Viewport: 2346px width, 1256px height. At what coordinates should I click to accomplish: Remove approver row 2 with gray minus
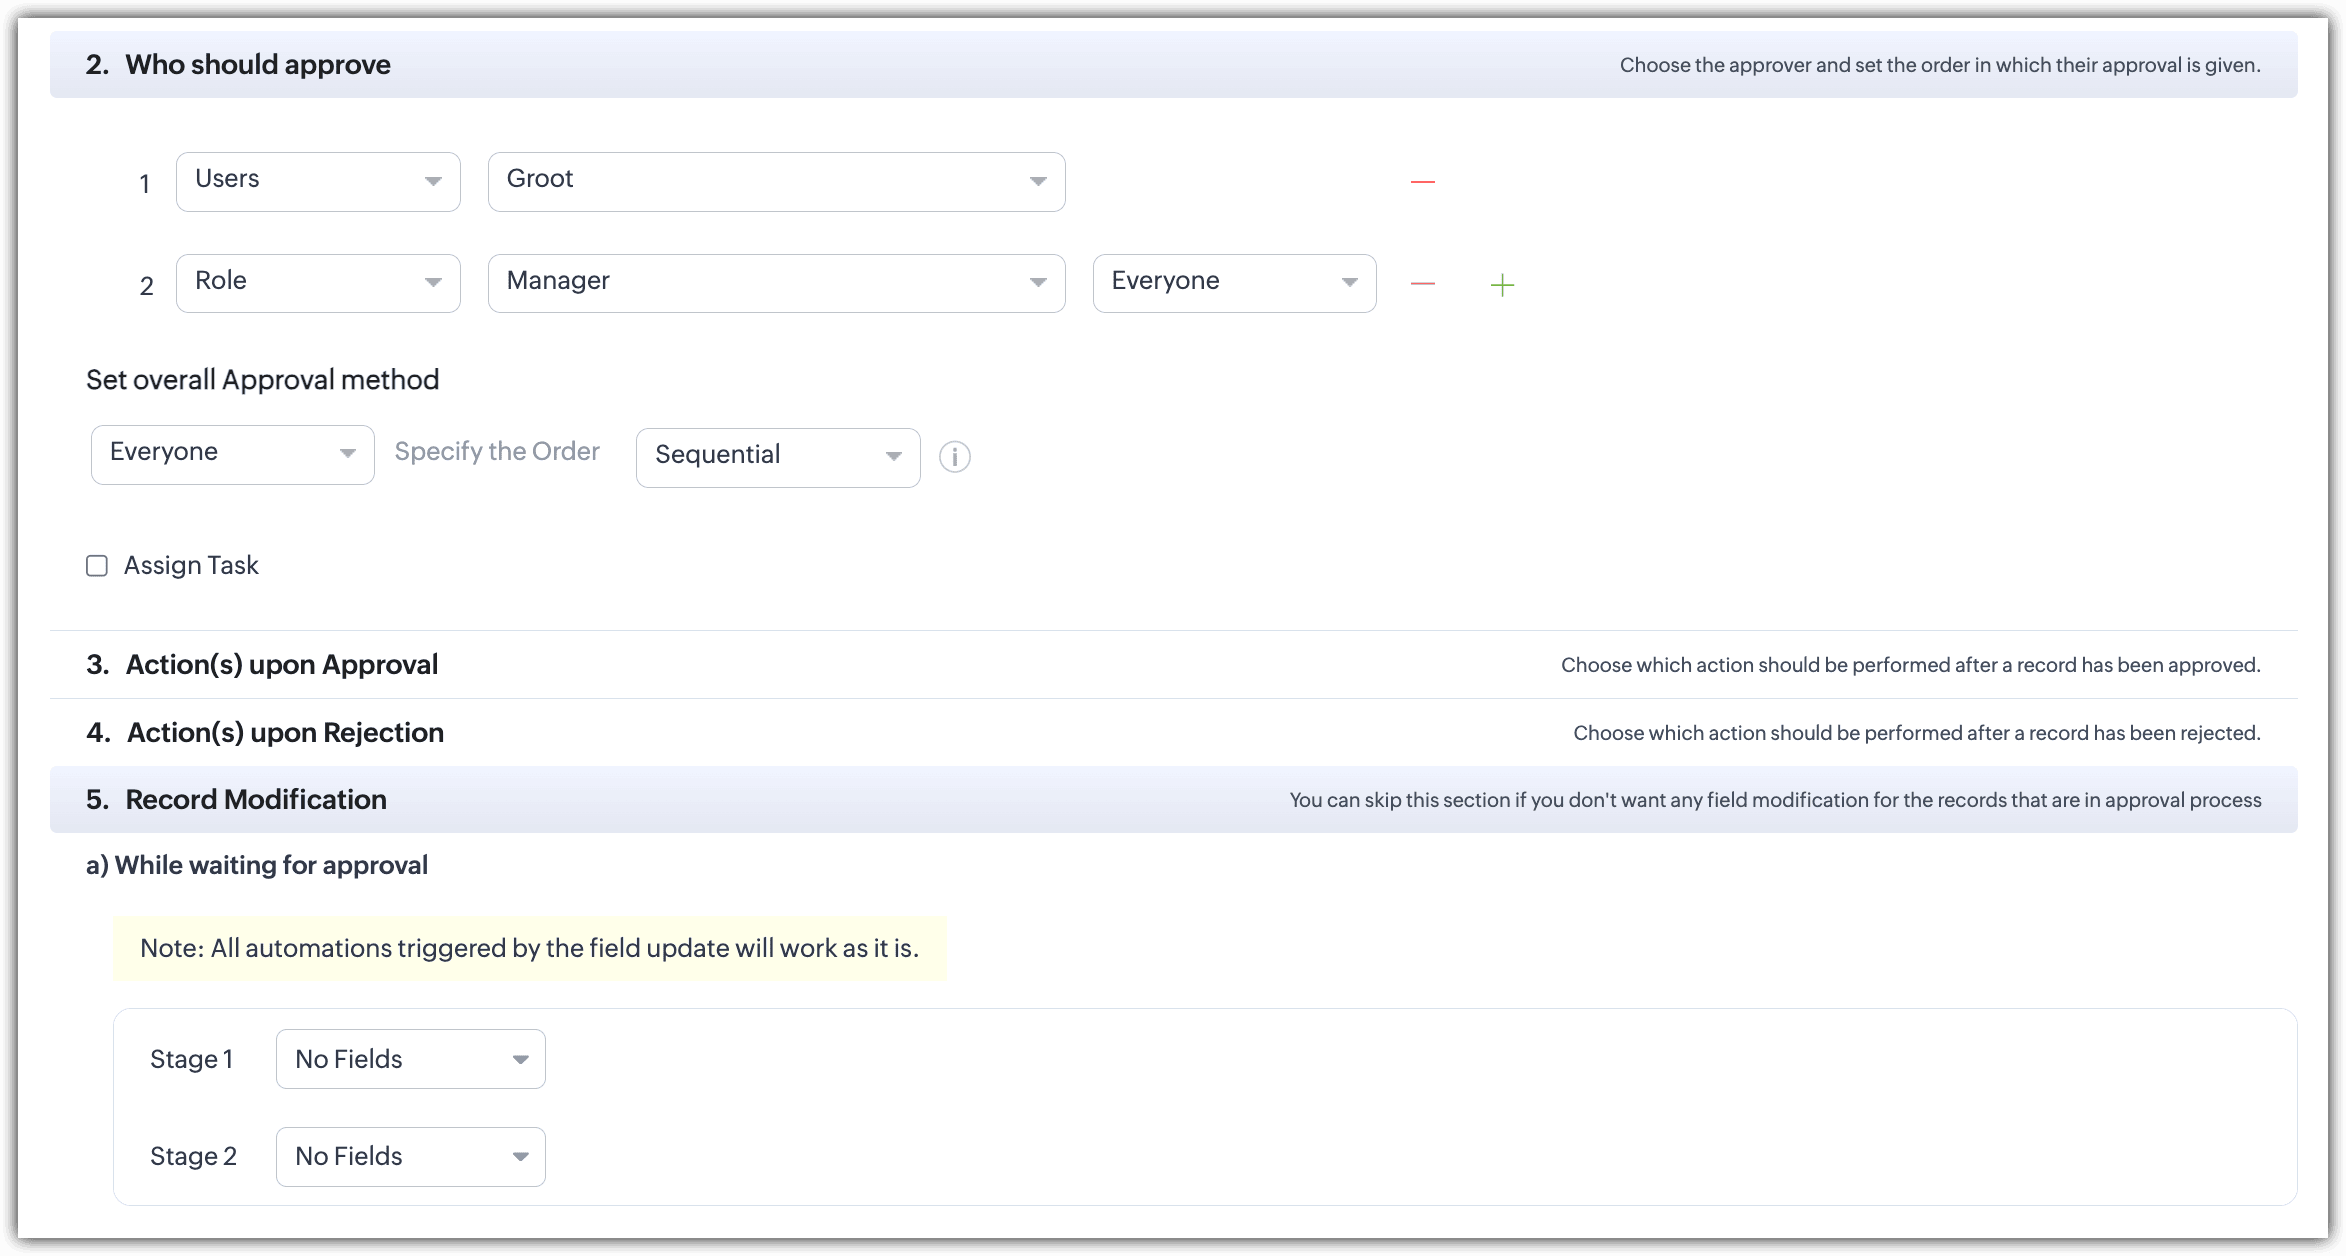click(x=1422, y=284)
